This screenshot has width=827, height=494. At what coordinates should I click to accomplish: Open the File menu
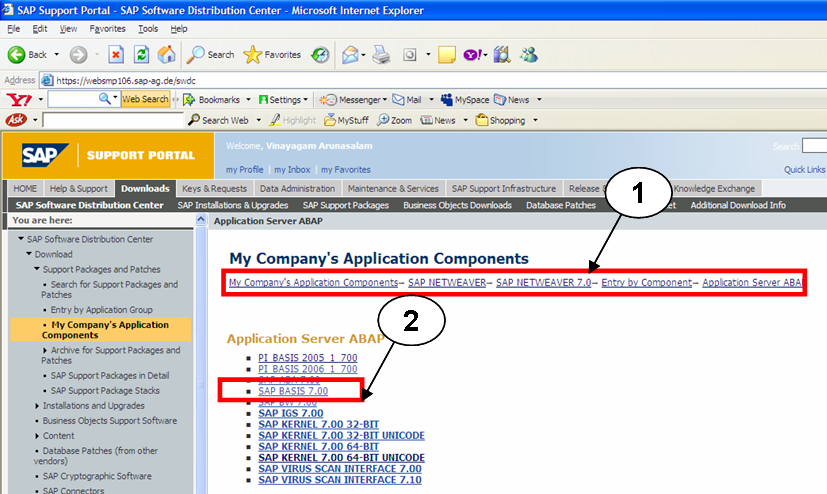pos(14,28)
